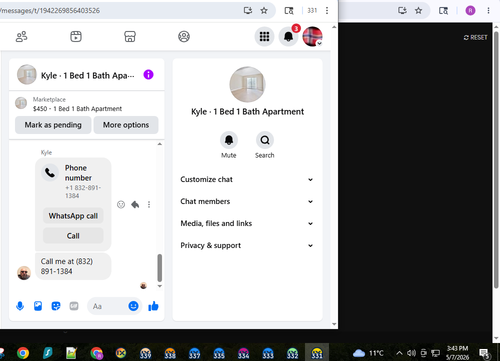
Task: Choose a GIF from the GIF icon
Action: click(74, 306)
